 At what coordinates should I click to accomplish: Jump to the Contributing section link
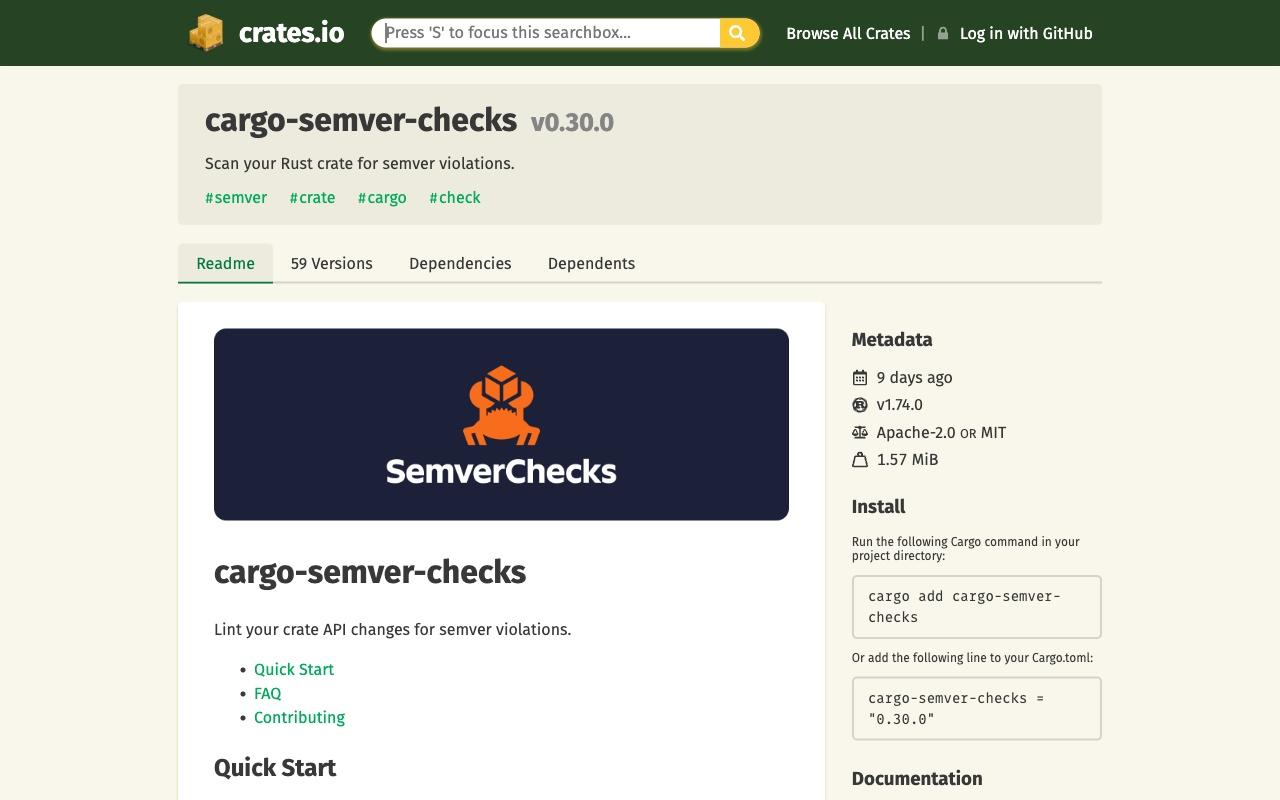(299, 717)
